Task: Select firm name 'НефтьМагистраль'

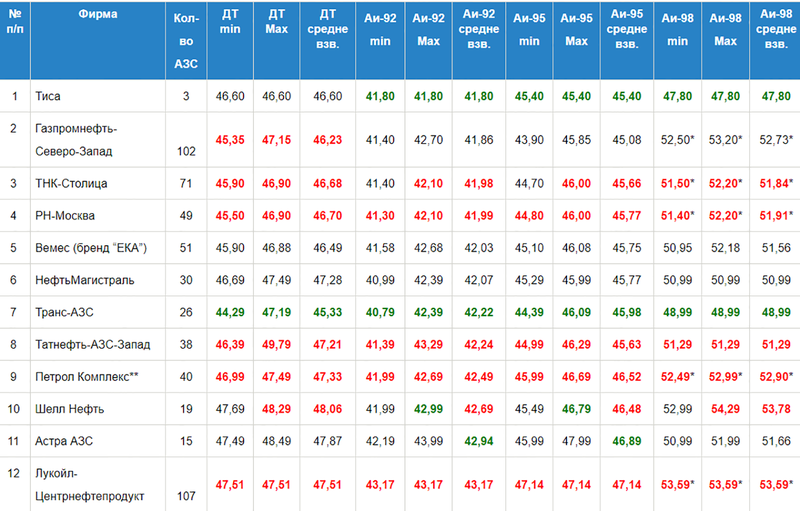Action: pos(85,280)
